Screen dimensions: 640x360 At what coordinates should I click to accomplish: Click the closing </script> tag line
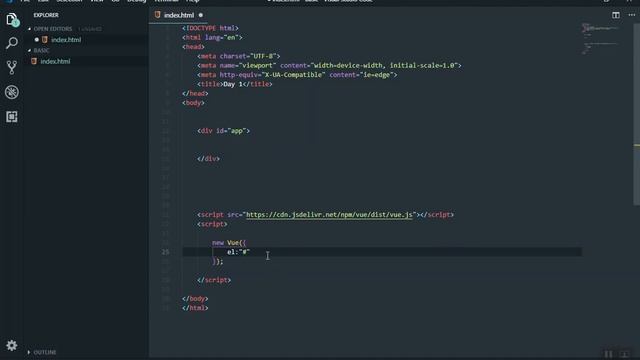point(214,280)
